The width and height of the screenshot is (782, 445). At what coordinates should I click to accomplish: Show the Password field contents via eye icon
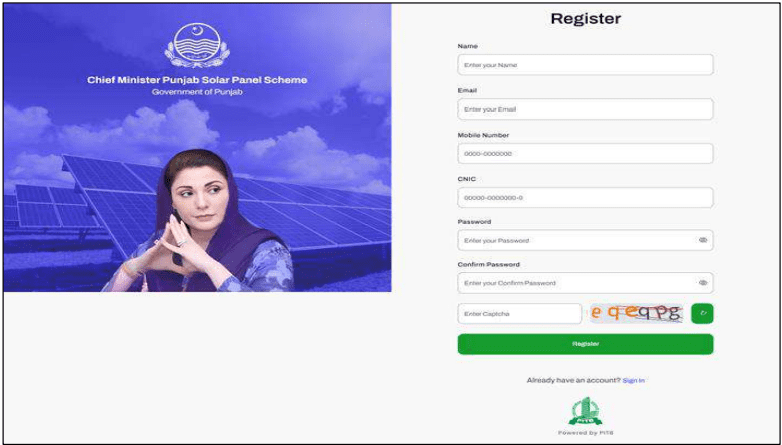[x=703, y=240]
